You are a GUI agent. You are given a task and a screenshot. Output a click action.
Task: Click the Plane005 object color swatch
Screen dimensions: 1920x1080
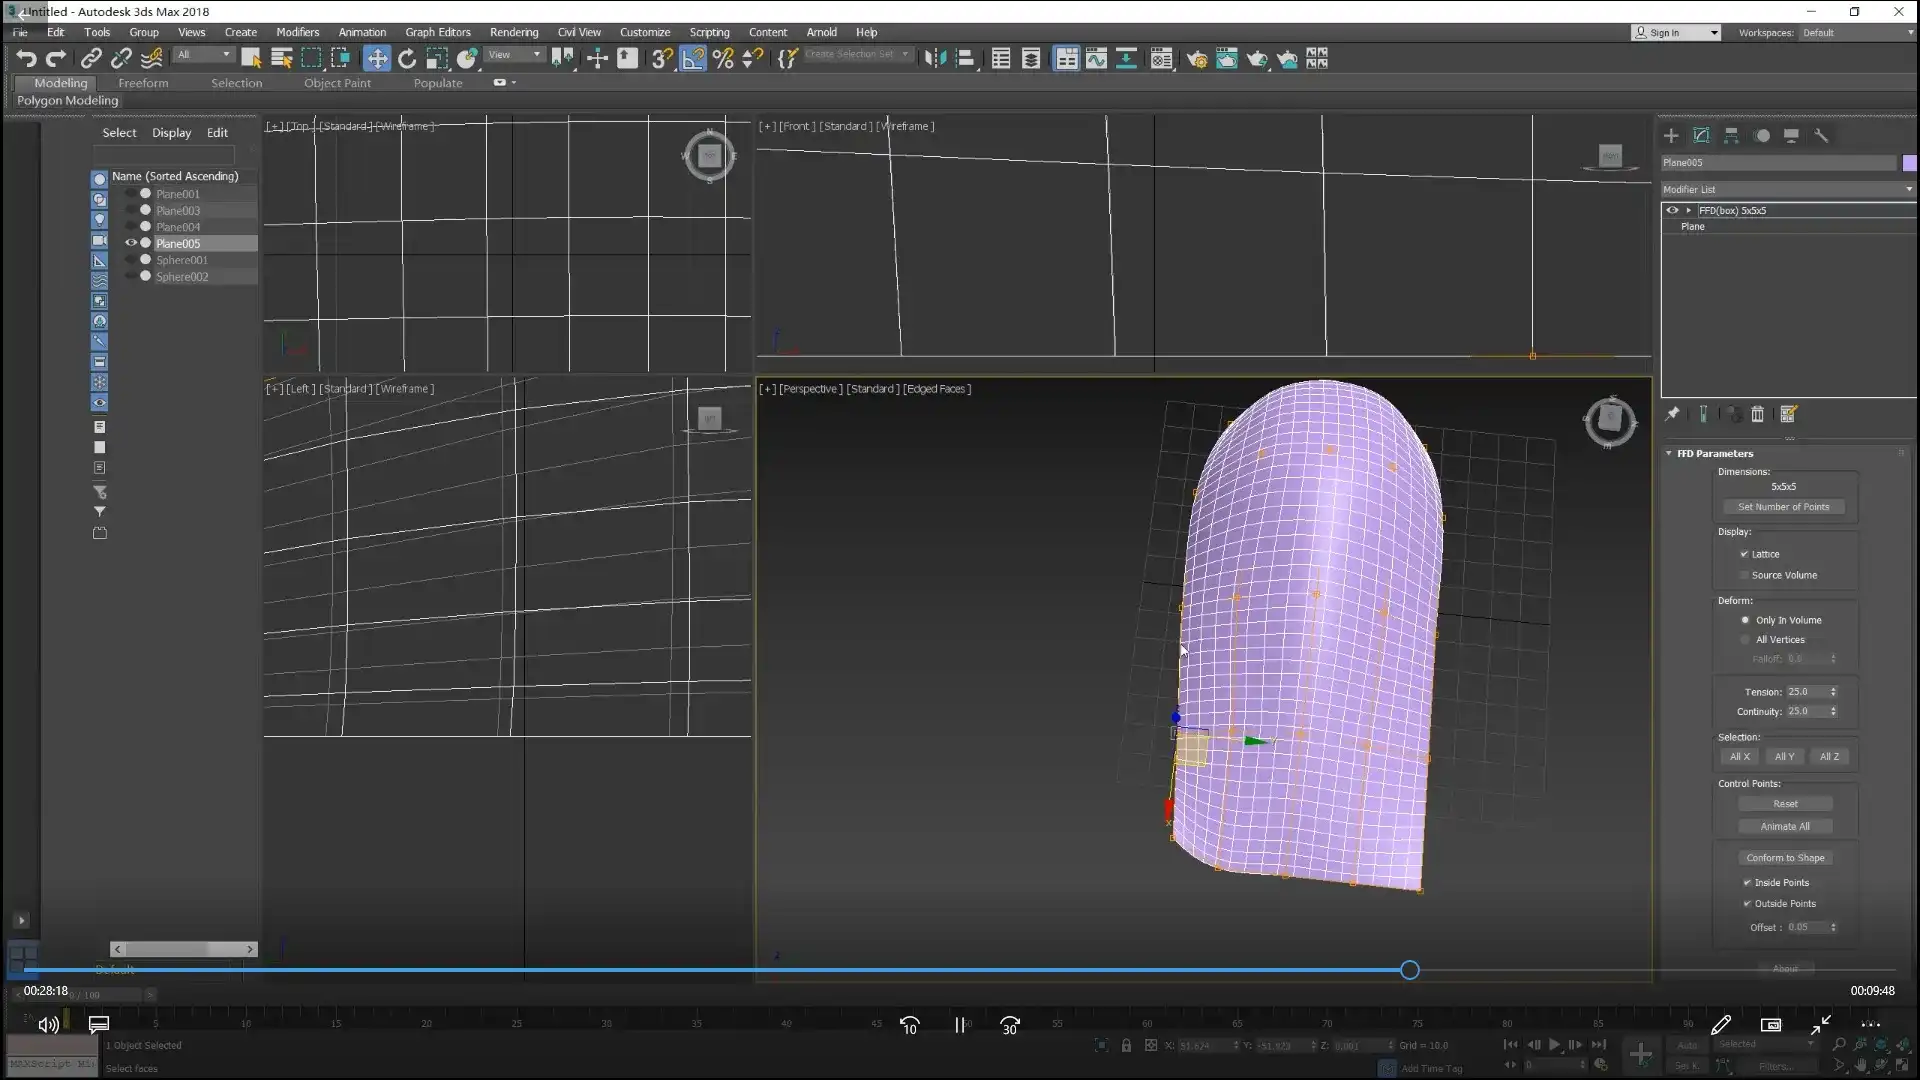click(x=1909, y=162)
